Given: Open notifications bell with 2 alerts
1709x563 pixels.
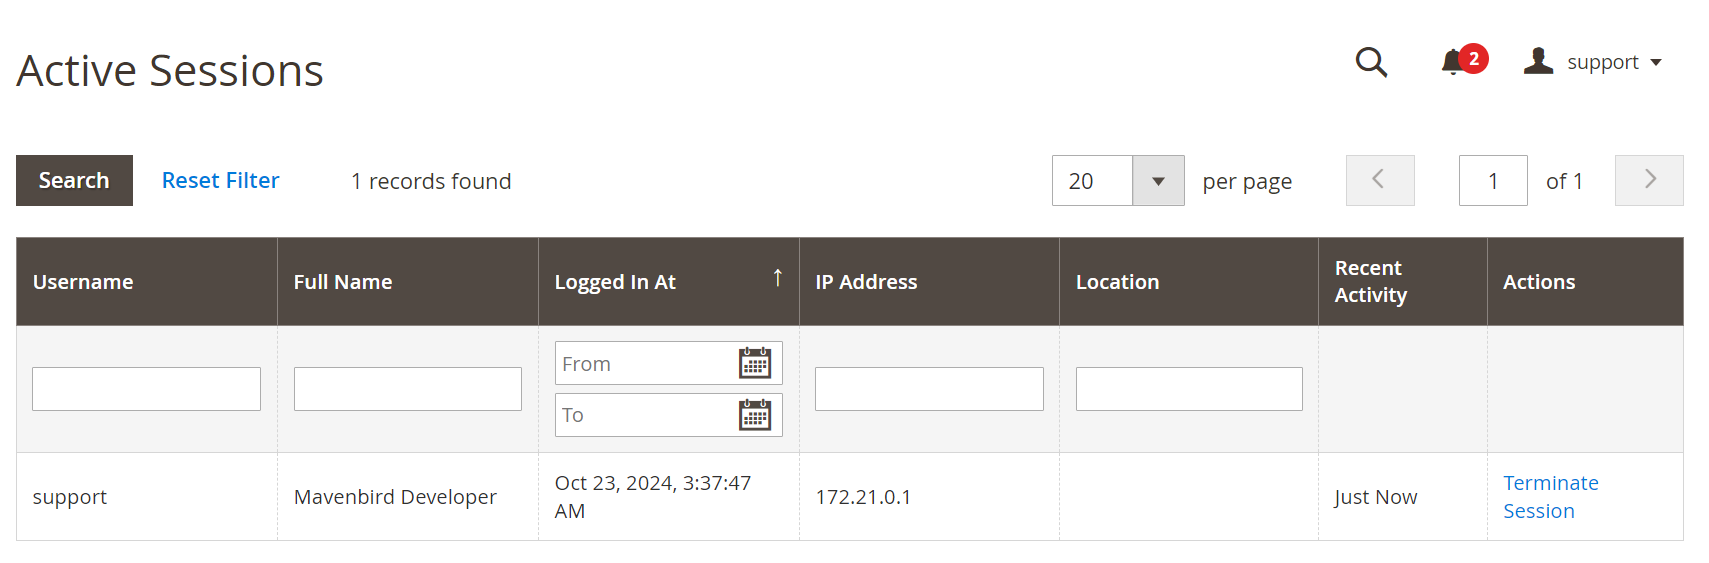Looking at the screenshot, I should [1464, 61].
